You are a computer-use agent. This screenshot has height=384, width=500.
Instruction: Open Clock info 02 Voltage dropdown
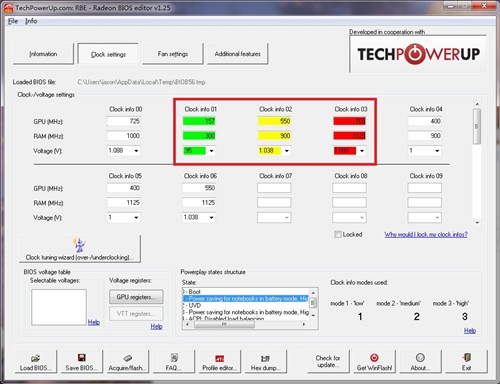(287, 151)
